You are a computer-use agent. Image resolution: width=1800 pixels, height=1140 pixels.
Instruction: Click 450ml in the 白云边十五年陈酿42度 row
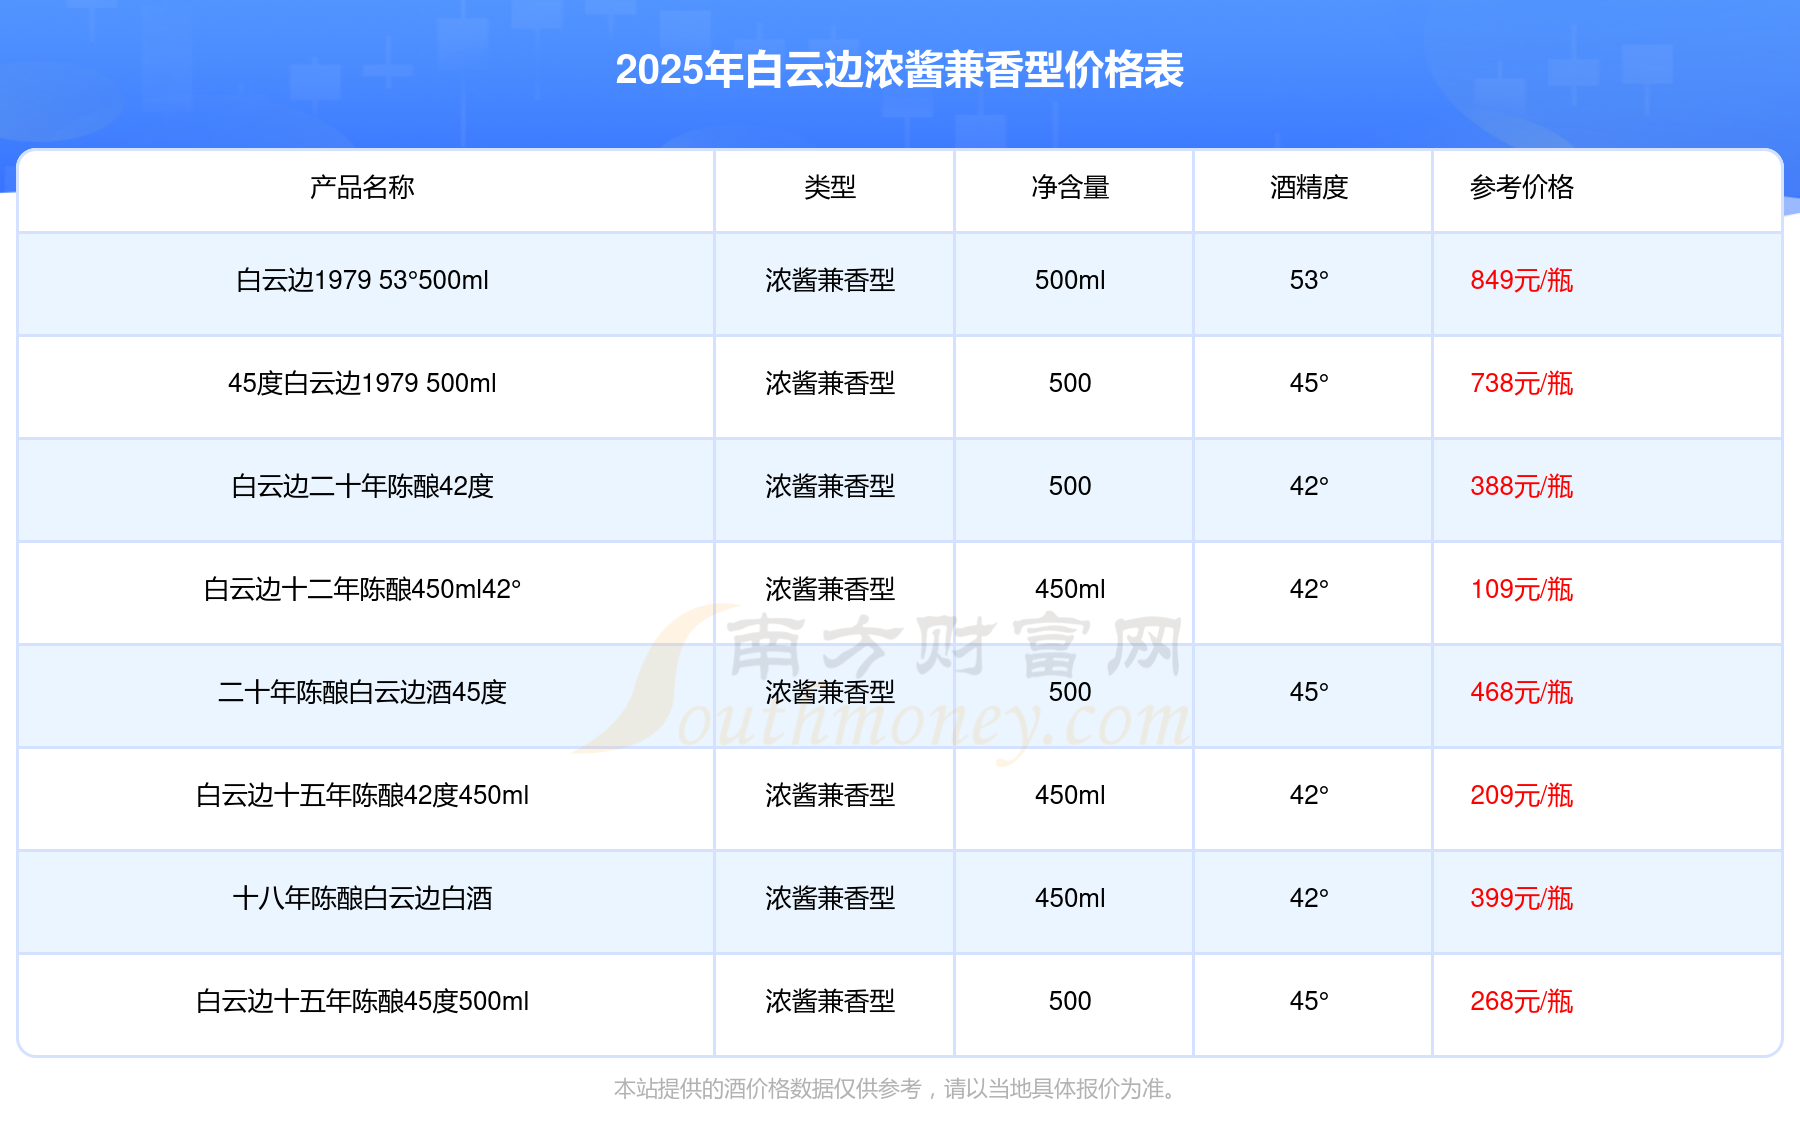tap(1070, 795)
